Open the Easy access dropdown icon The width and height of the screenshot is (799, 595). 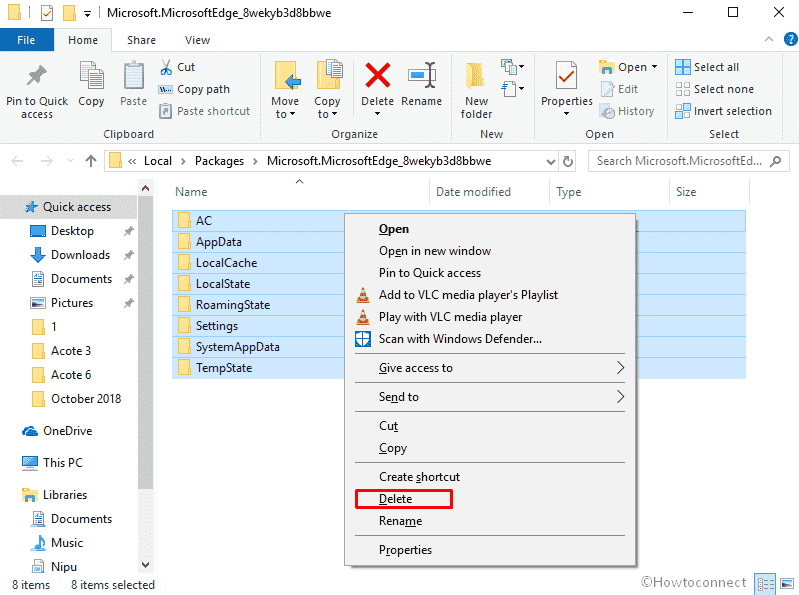(x=513, y=89)
